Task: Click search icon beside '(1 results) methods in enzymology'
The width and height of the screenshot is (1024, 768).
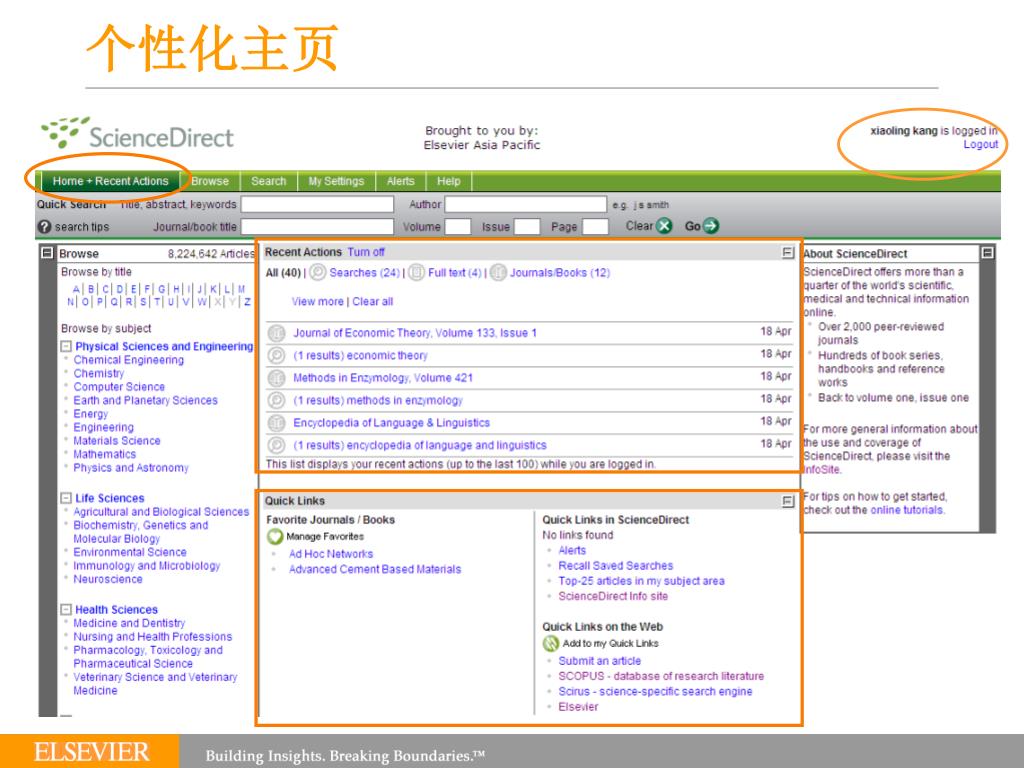Action: (277, 400)
